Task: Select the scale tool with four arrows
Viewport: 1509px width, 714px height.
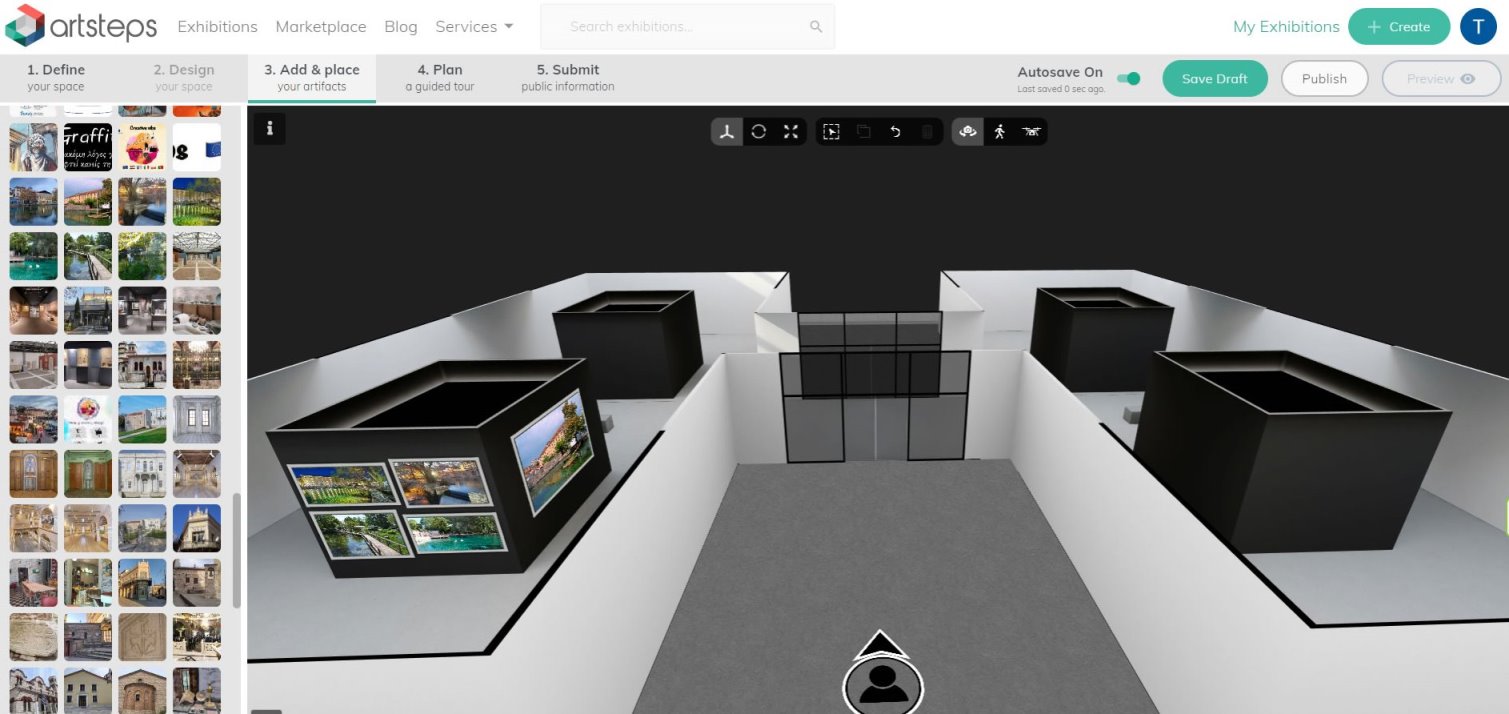Action: (x=791, y=132)
